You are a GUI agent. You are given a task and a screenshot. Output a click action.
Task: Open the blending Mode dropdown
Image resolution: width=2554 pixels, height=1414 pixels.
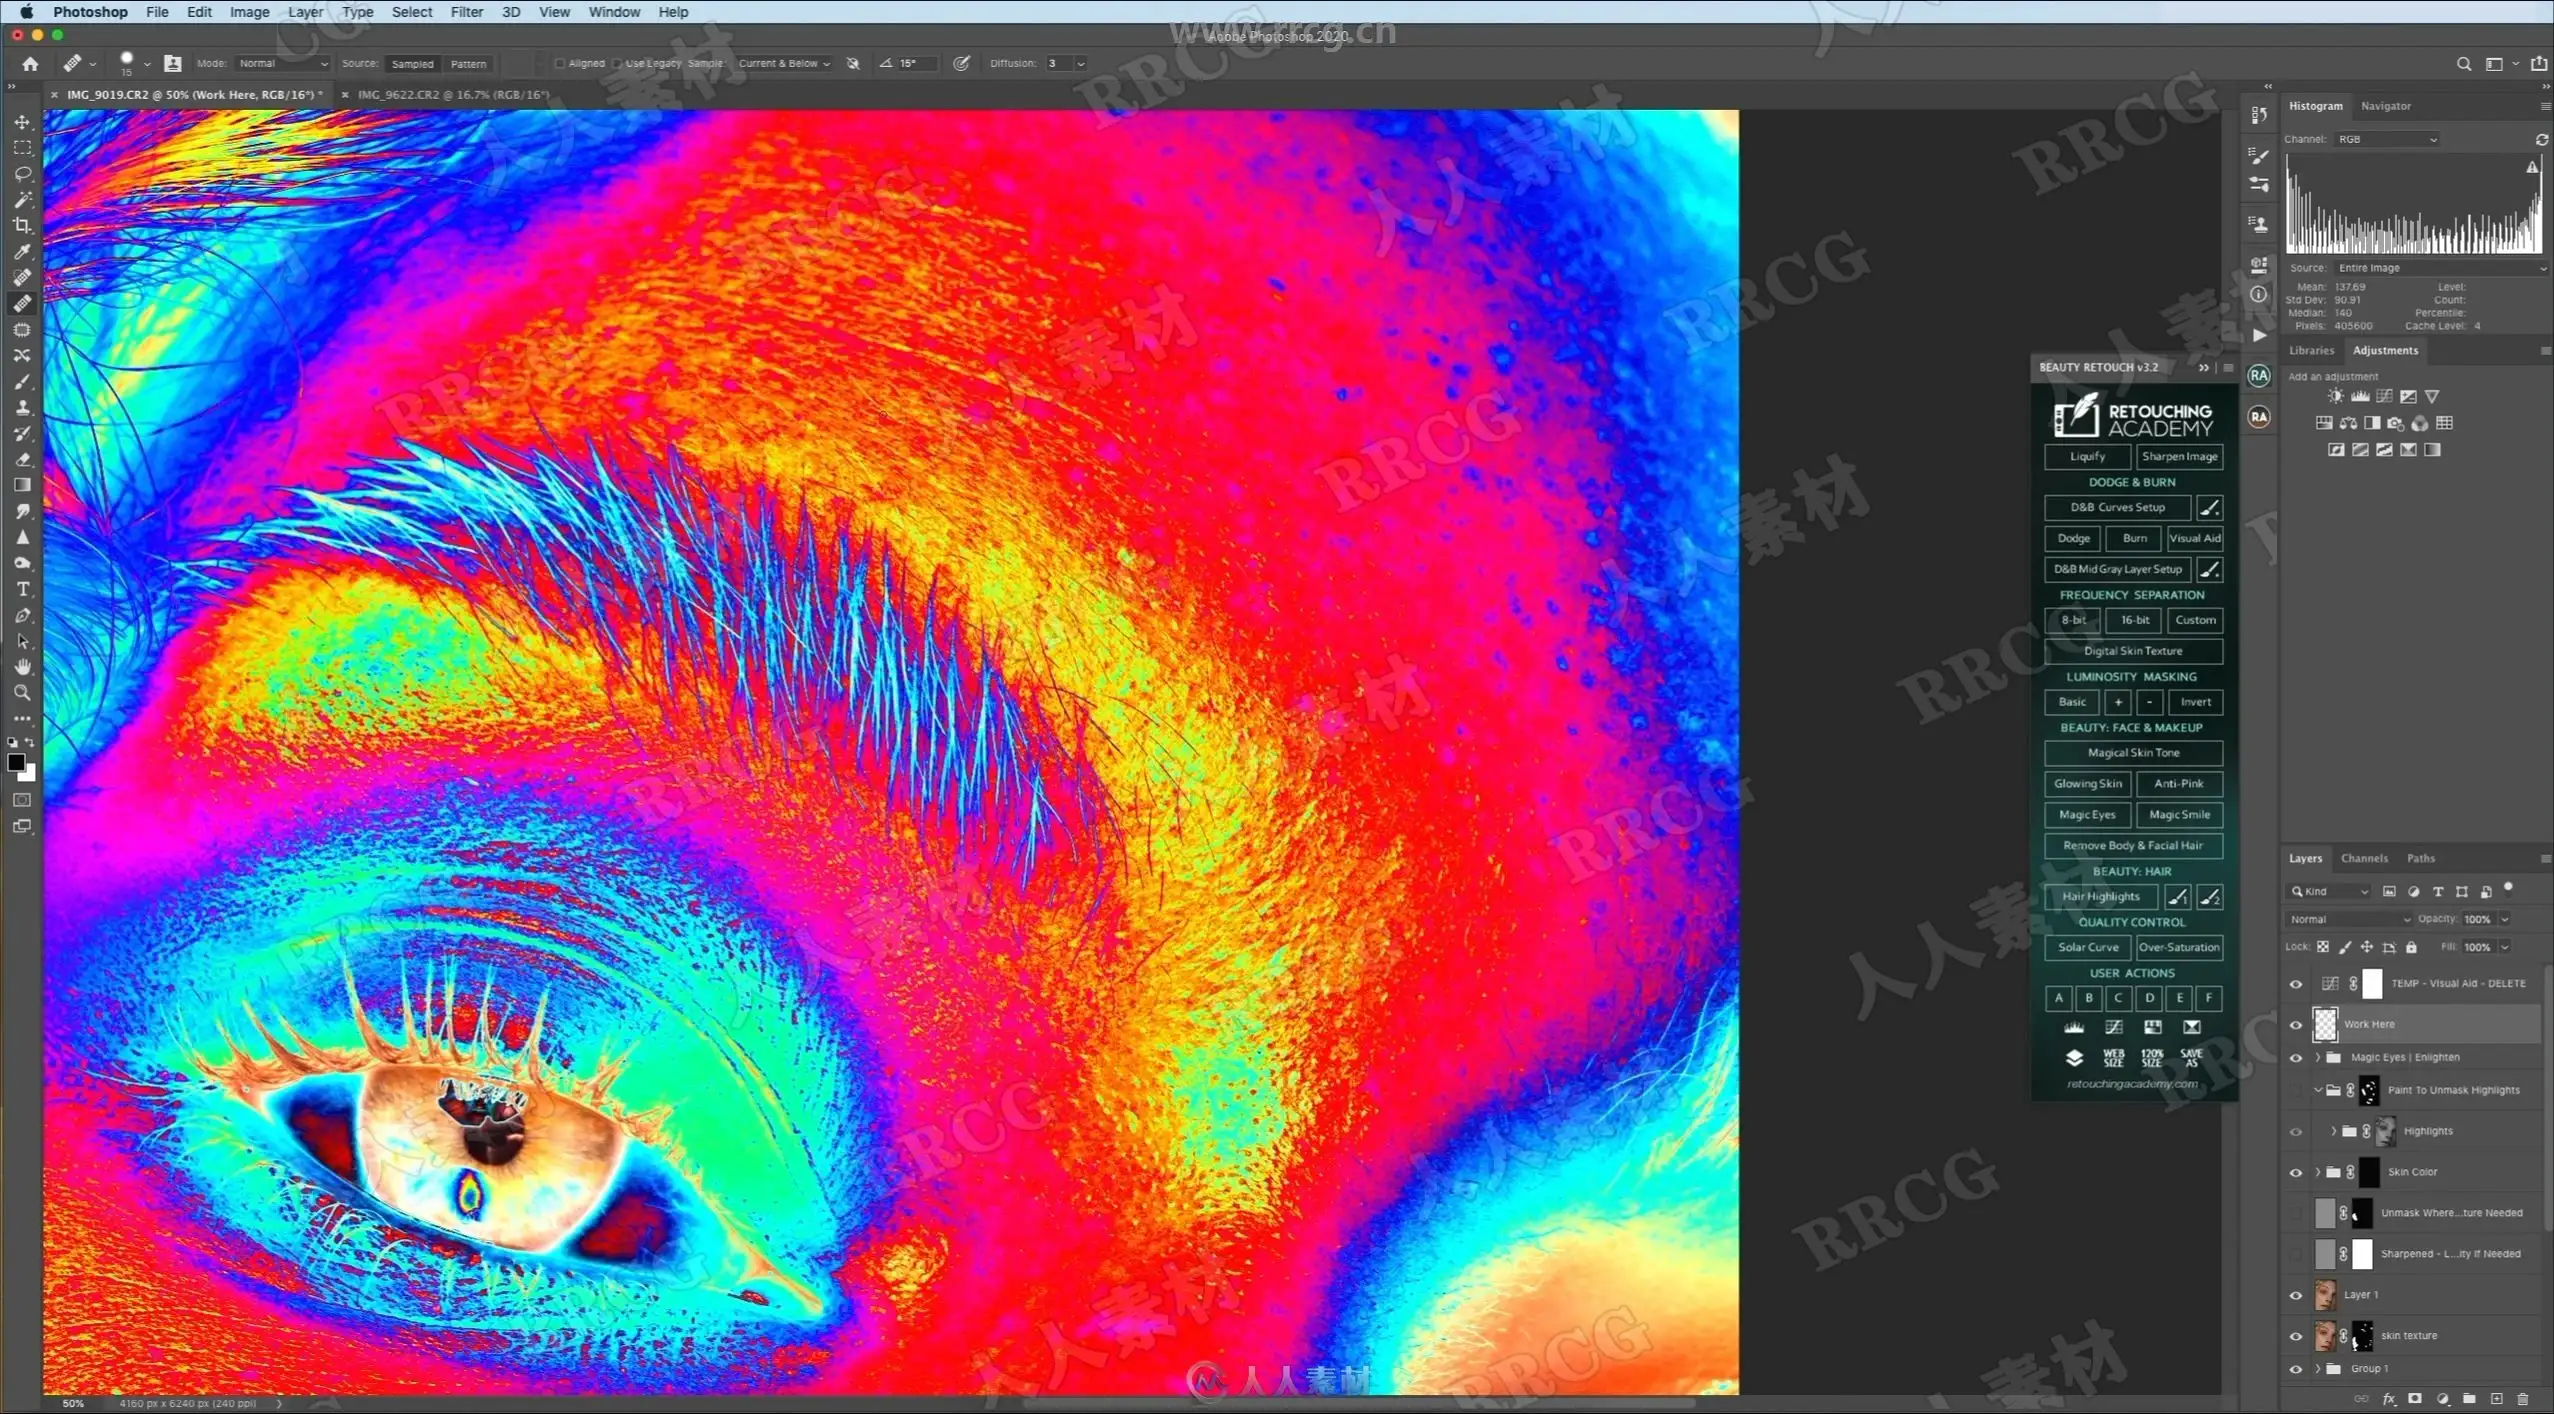pyautogui.click(x=282, y=63)
